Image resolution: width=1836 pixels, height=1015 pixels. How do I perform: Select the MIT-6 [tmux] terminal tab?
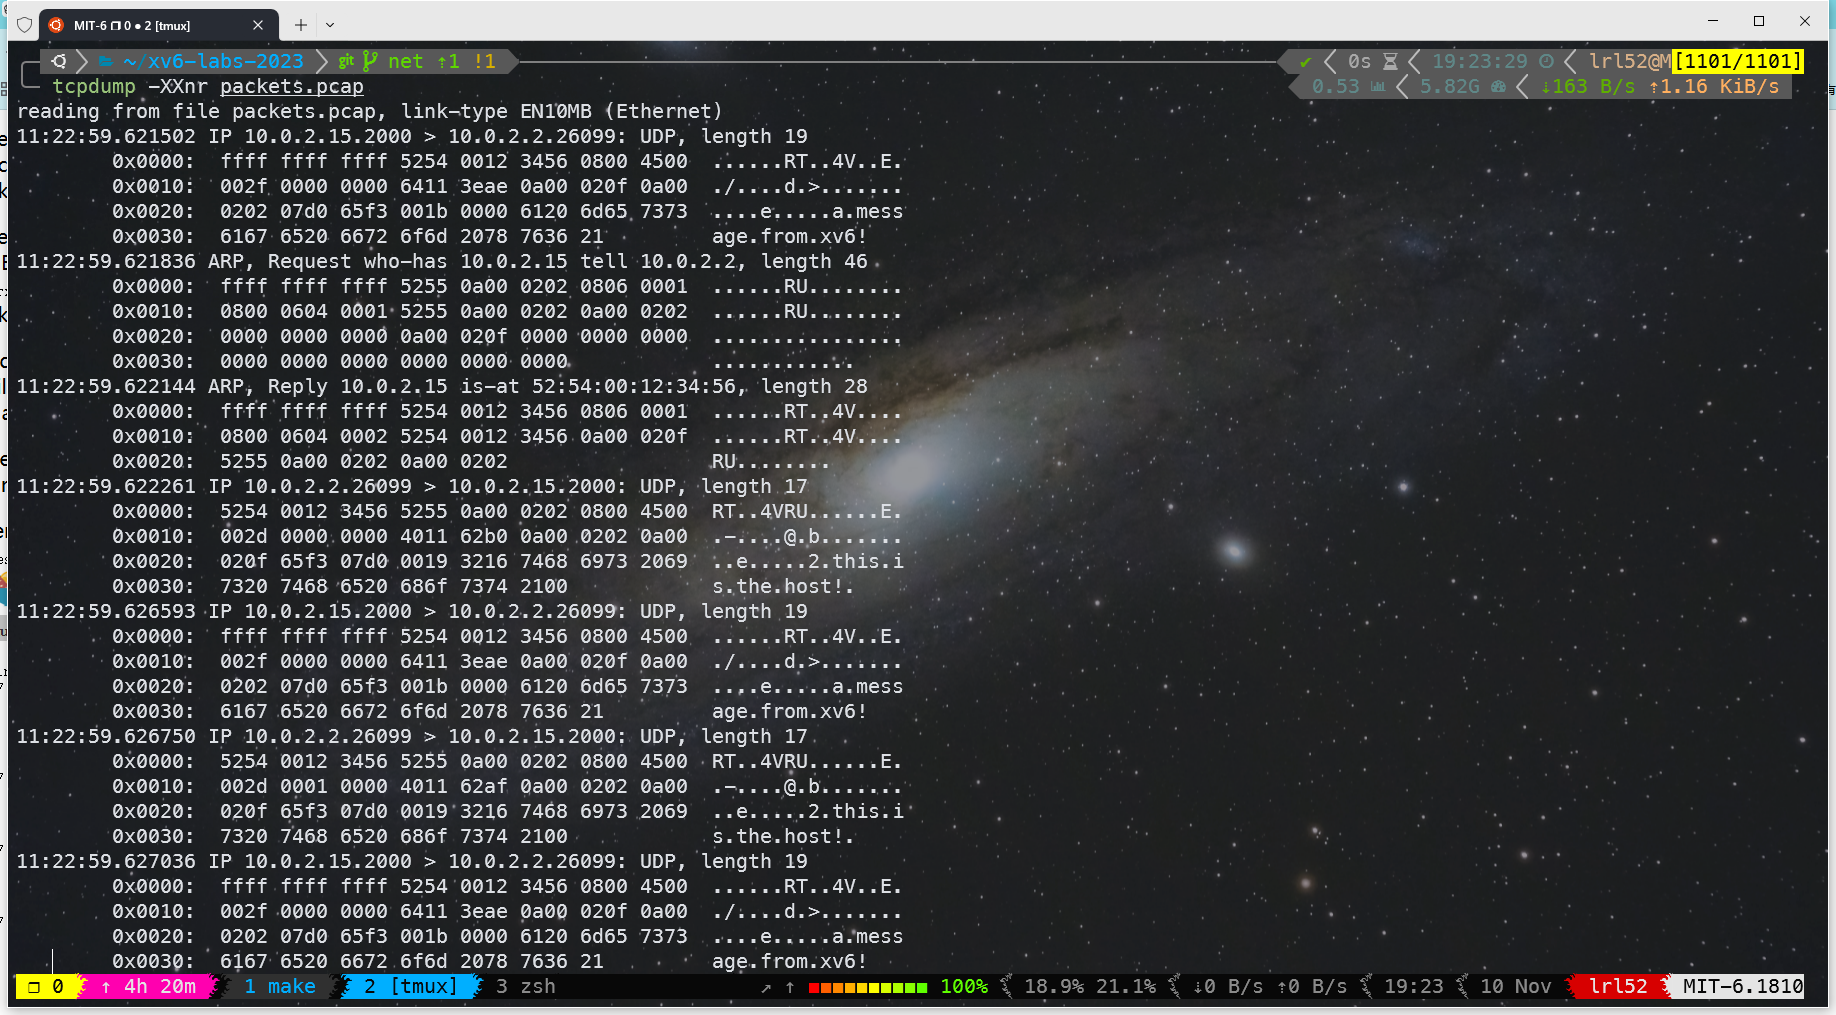(x=158, y=25)
